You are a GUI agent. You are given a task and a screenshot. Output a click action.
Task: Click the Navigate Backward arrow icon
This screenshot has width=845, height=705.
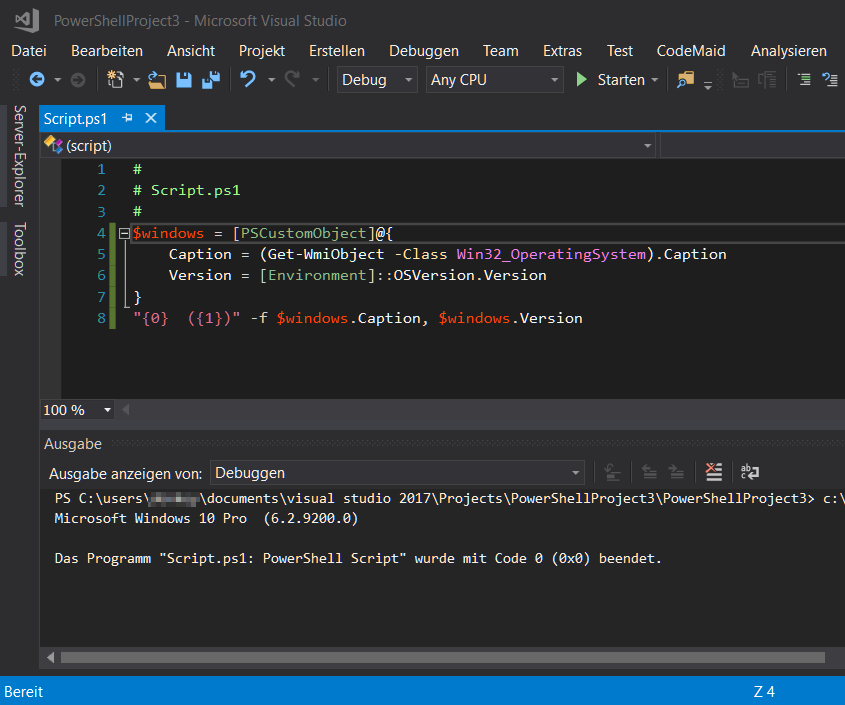35,79
